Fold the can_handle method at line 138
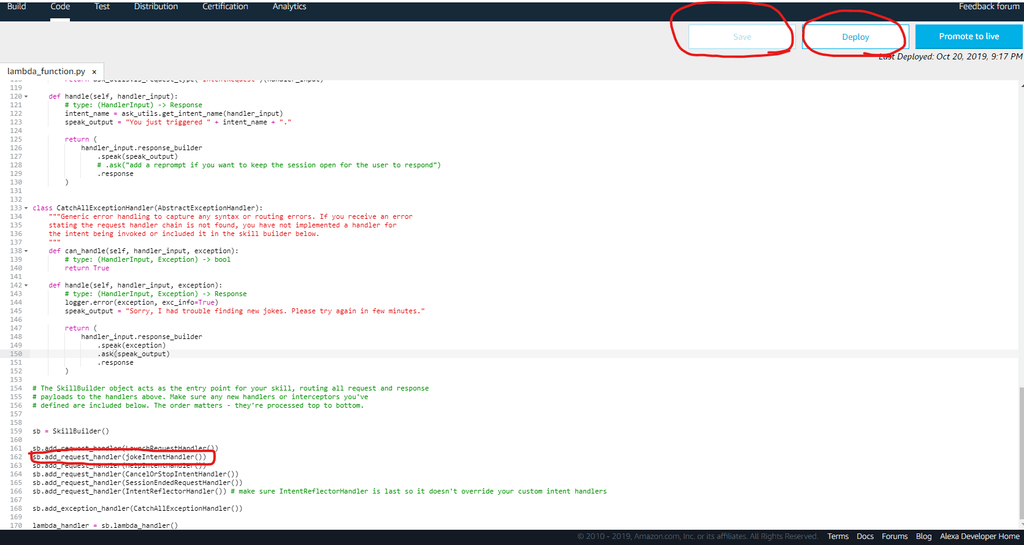The image size is (1024, 545). [26, 251]
